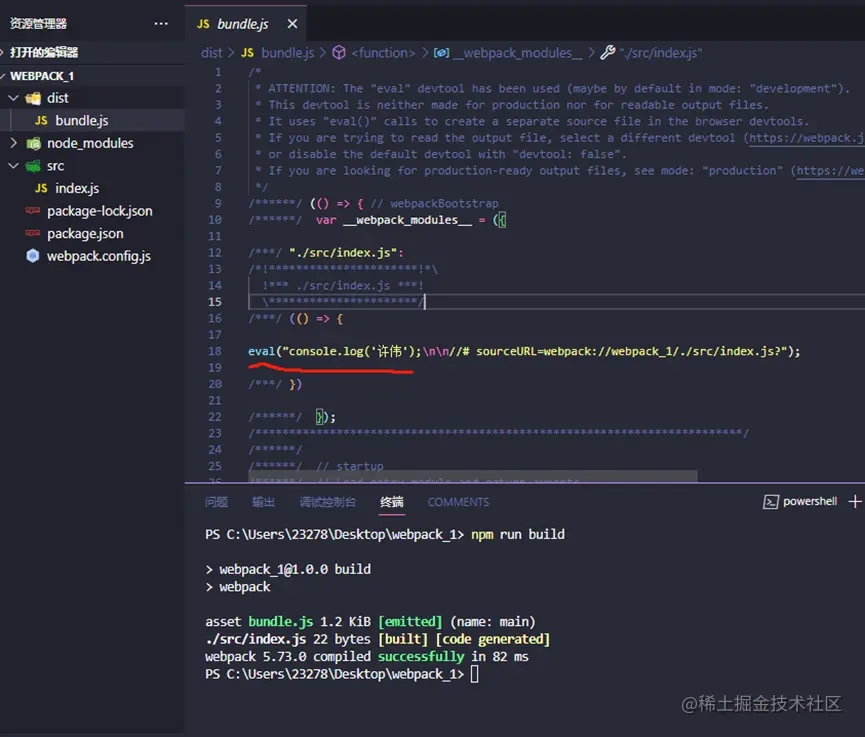865x737 pixels.
Task: Click the JS icon beside bundle.js in the tree
Action: [x=41, y=120]
